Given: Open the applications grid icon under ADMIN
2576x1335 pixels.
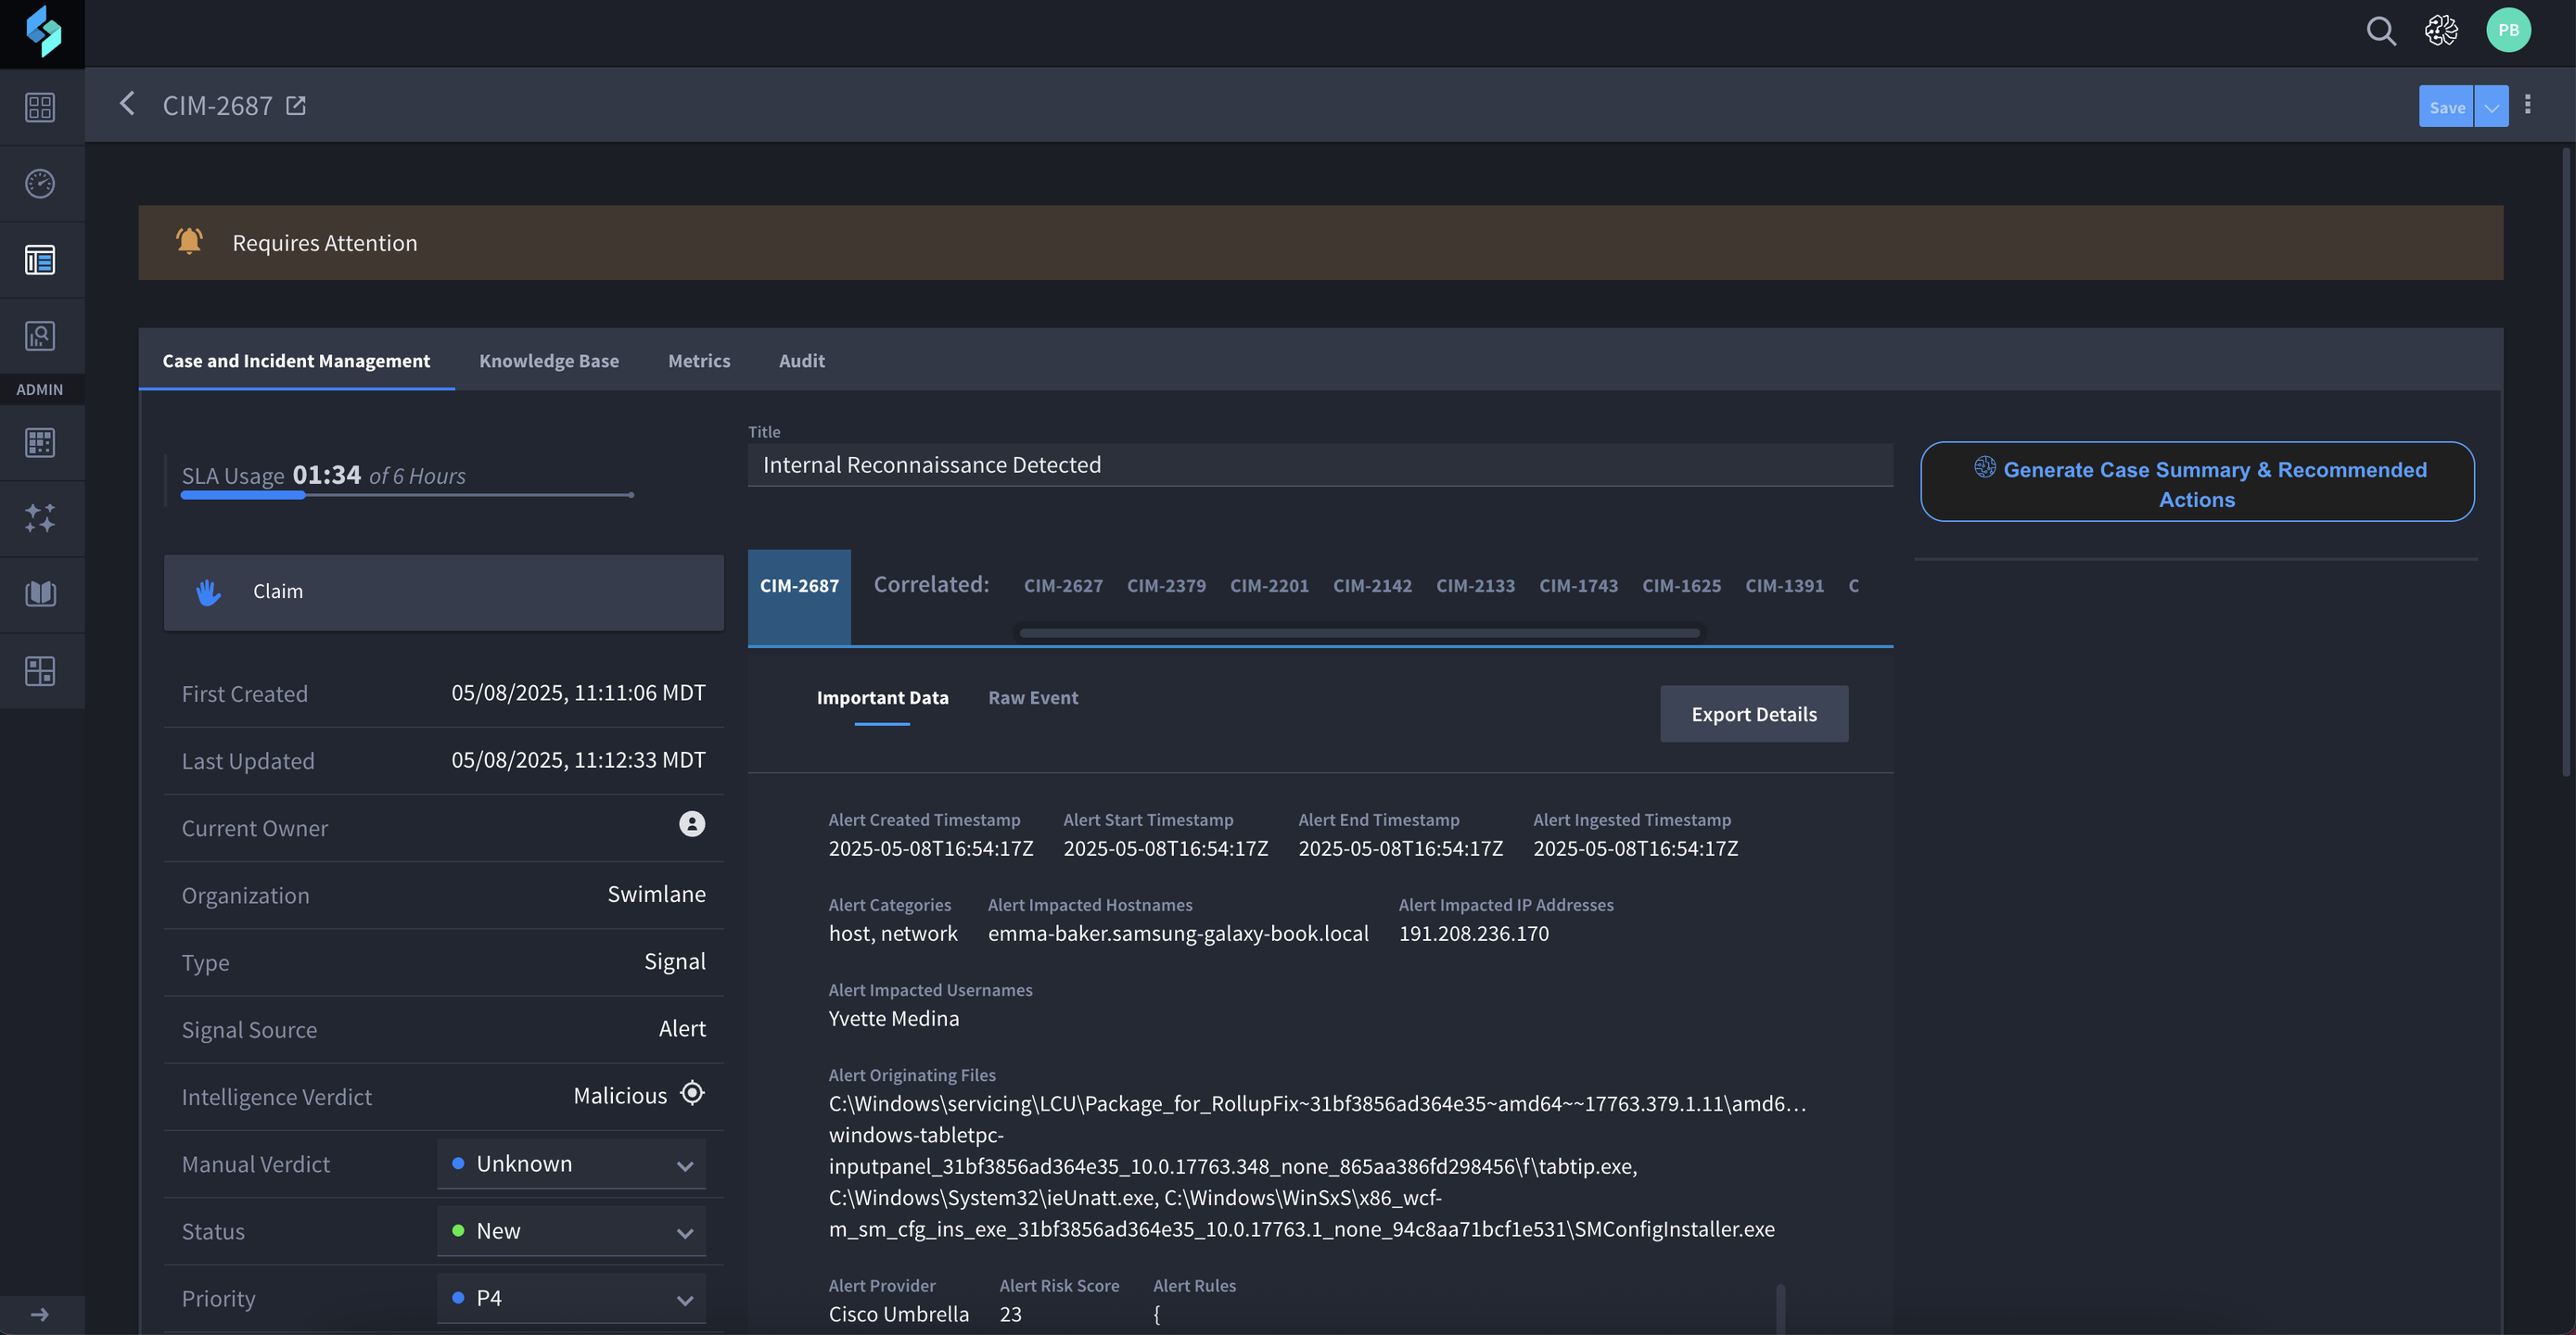Looking at the screenshot, I should point(40,442).
